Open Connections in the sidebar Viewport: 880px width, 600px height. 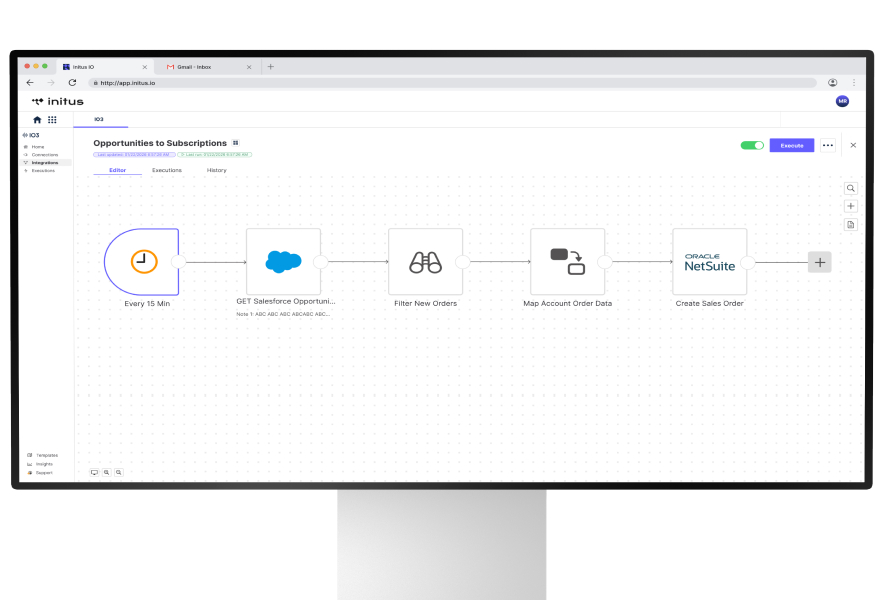coord(45,155)
